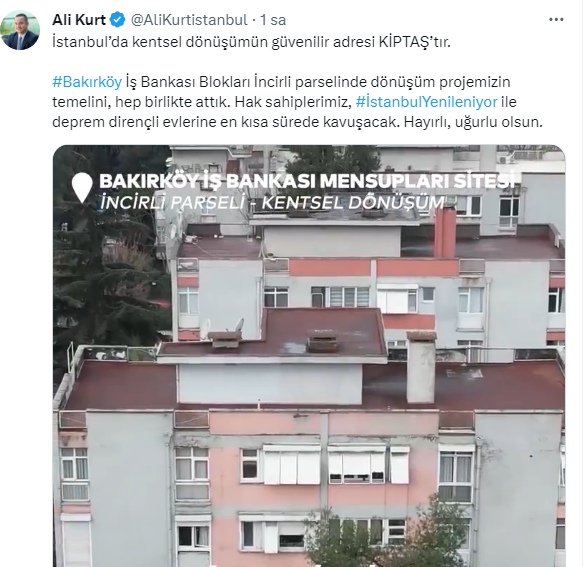Open the Ali Kurt display name link

(x=79, y=20)
